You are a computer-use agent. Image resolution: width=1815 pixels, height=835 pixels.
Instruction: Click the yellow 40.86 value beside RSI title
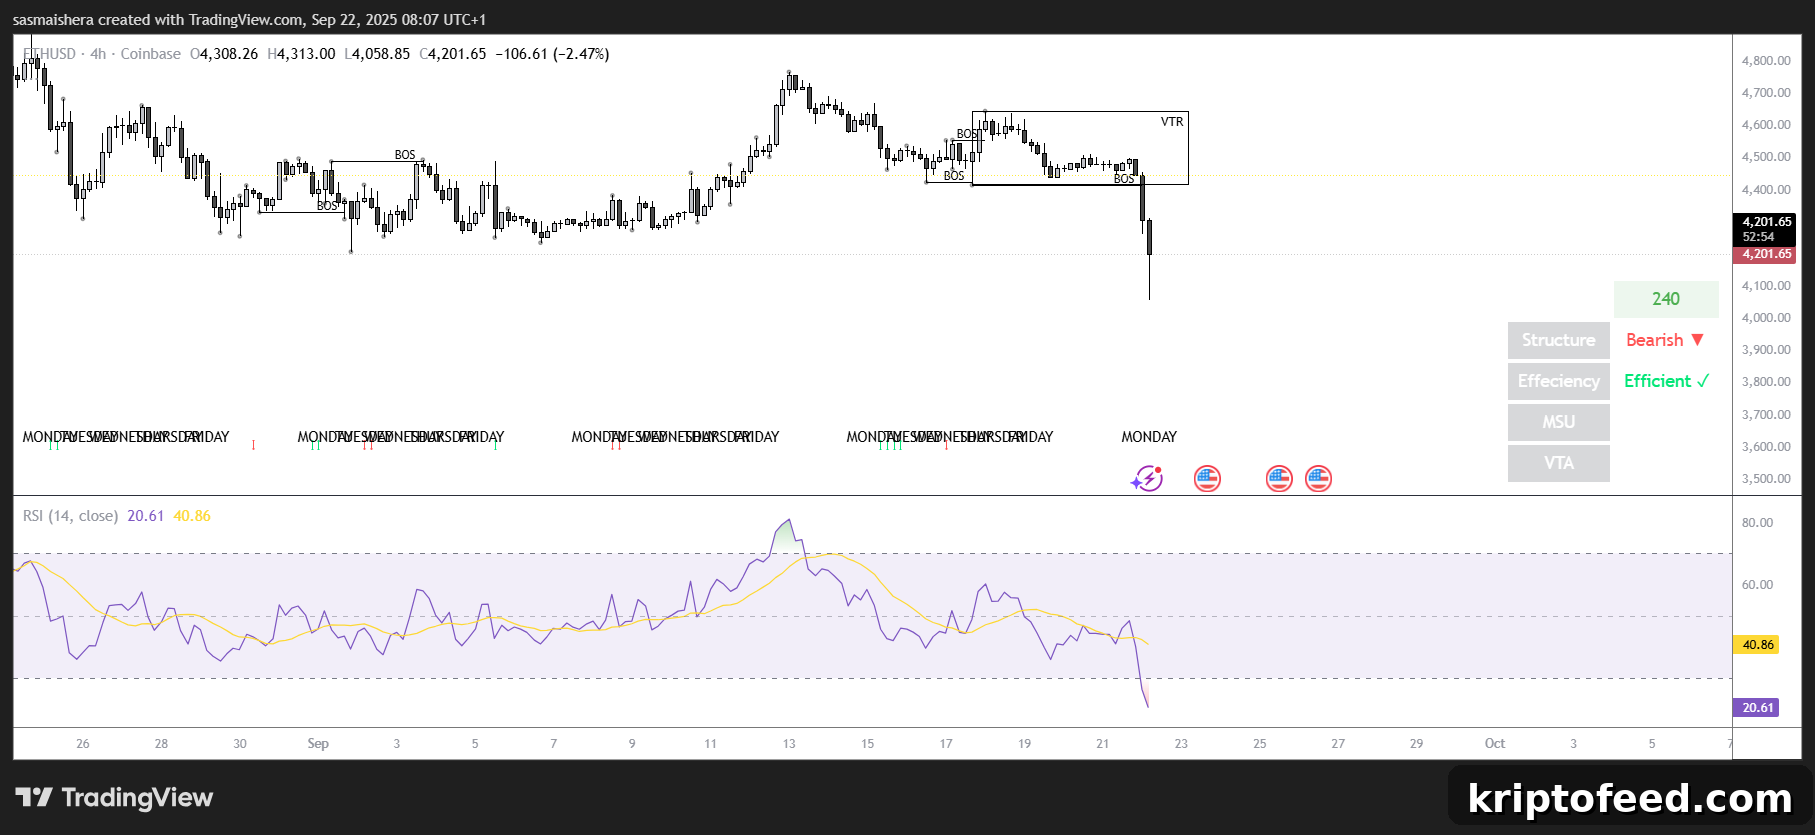(x=192, y=516)
